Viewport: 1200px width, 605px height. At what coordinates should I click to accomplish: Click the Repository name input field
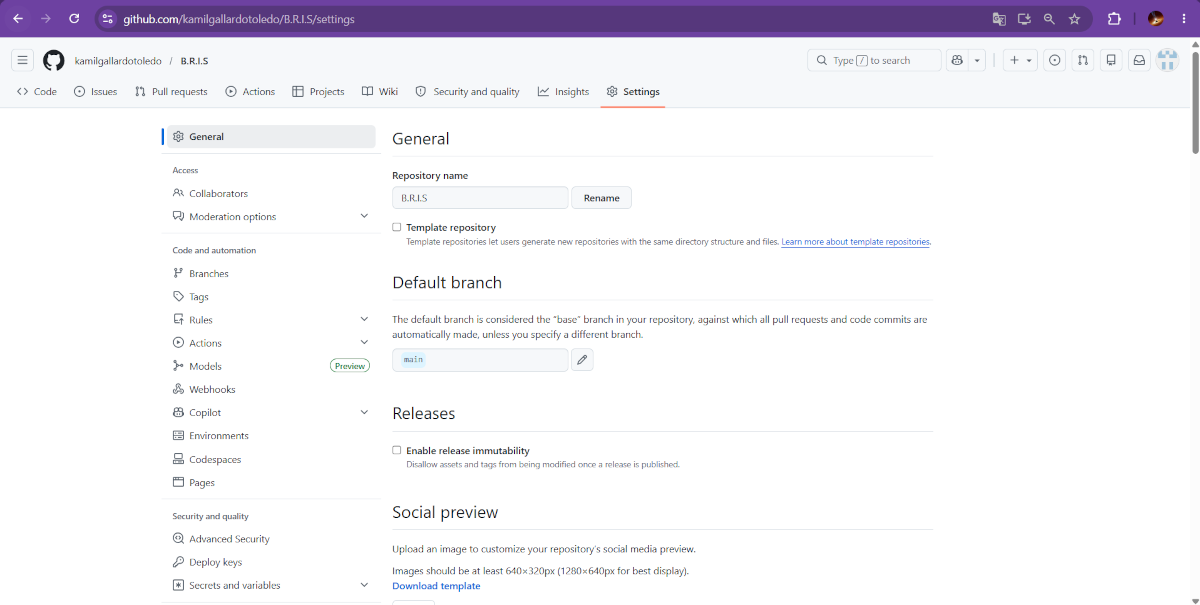click(480, 198)
